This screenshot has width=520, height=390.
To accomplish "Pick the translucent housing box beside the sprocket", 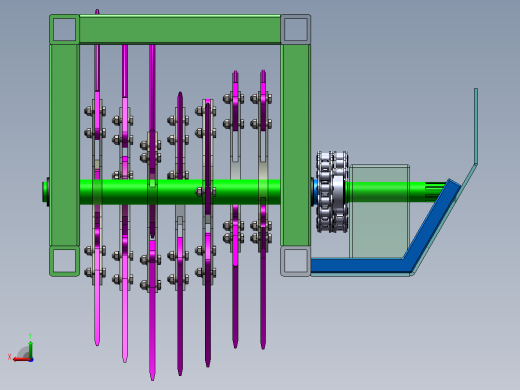I will tap(380, 211).
